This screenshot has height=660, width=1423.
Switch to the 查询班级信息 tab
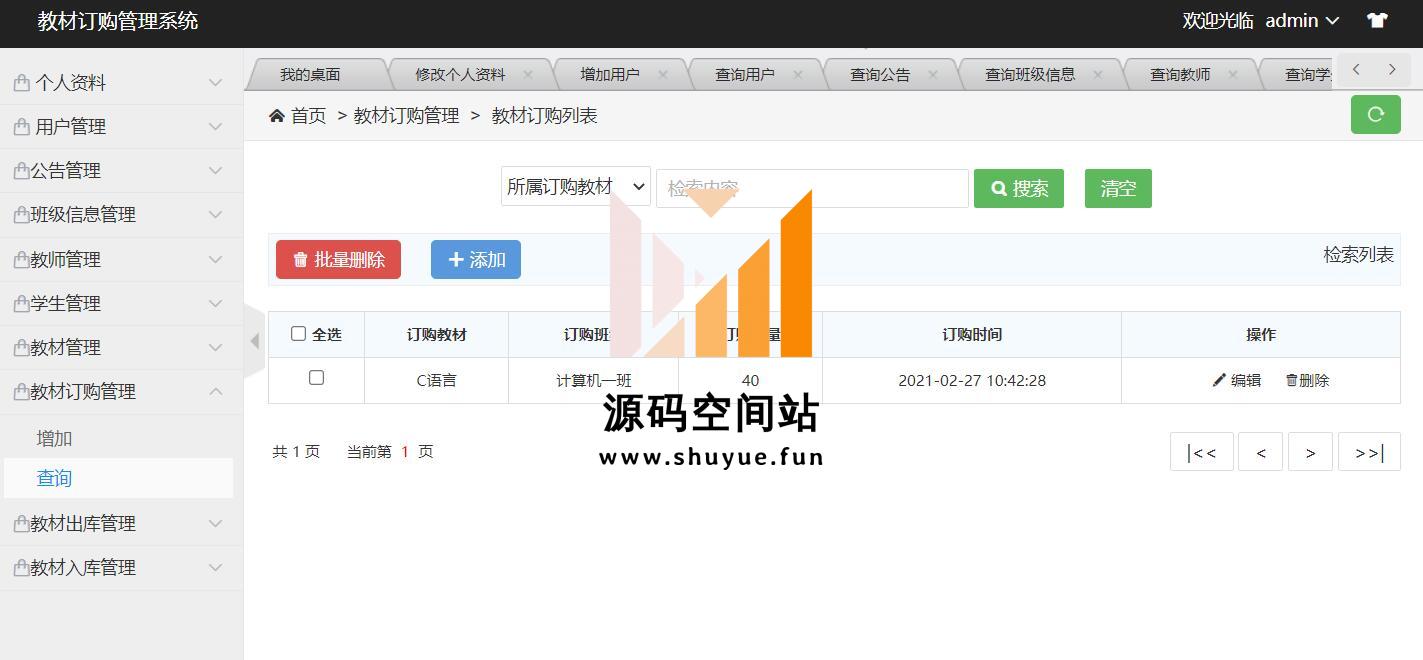(1030, 74)
